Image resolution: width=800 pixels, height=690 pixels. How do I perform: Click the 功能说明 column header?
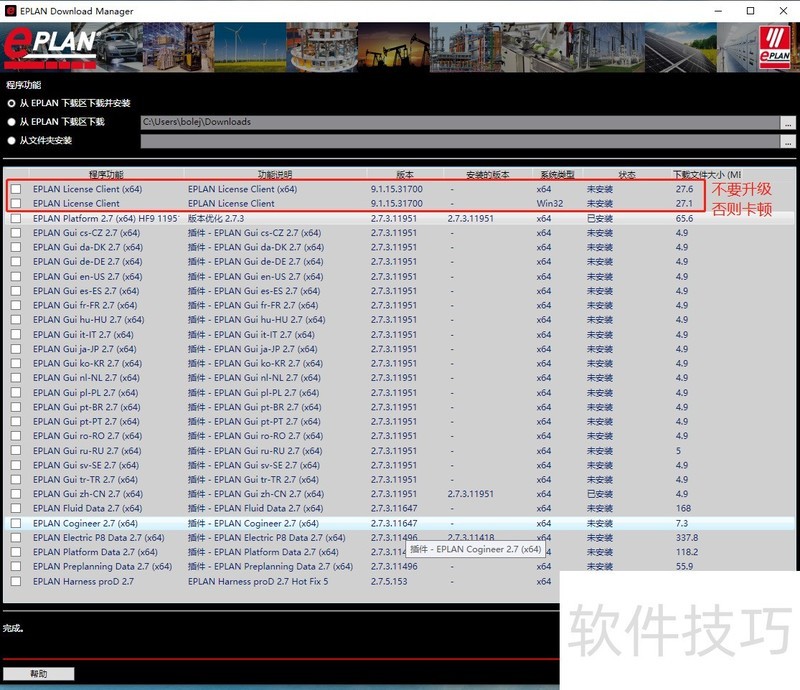[275, 174]
